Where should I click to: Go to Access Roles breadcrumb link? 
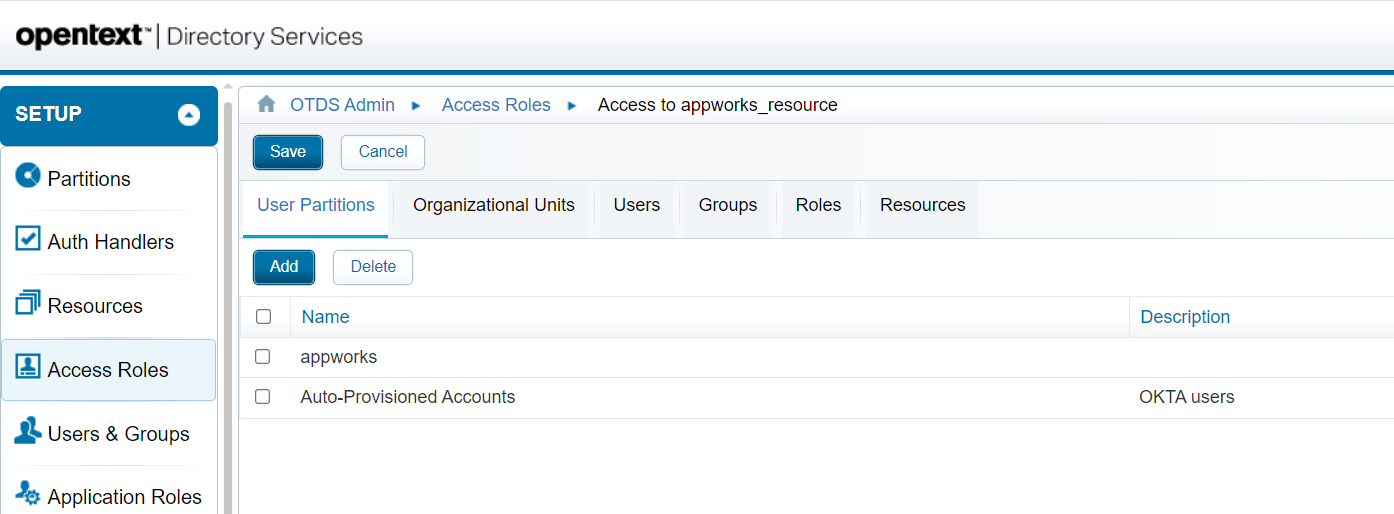496,105
